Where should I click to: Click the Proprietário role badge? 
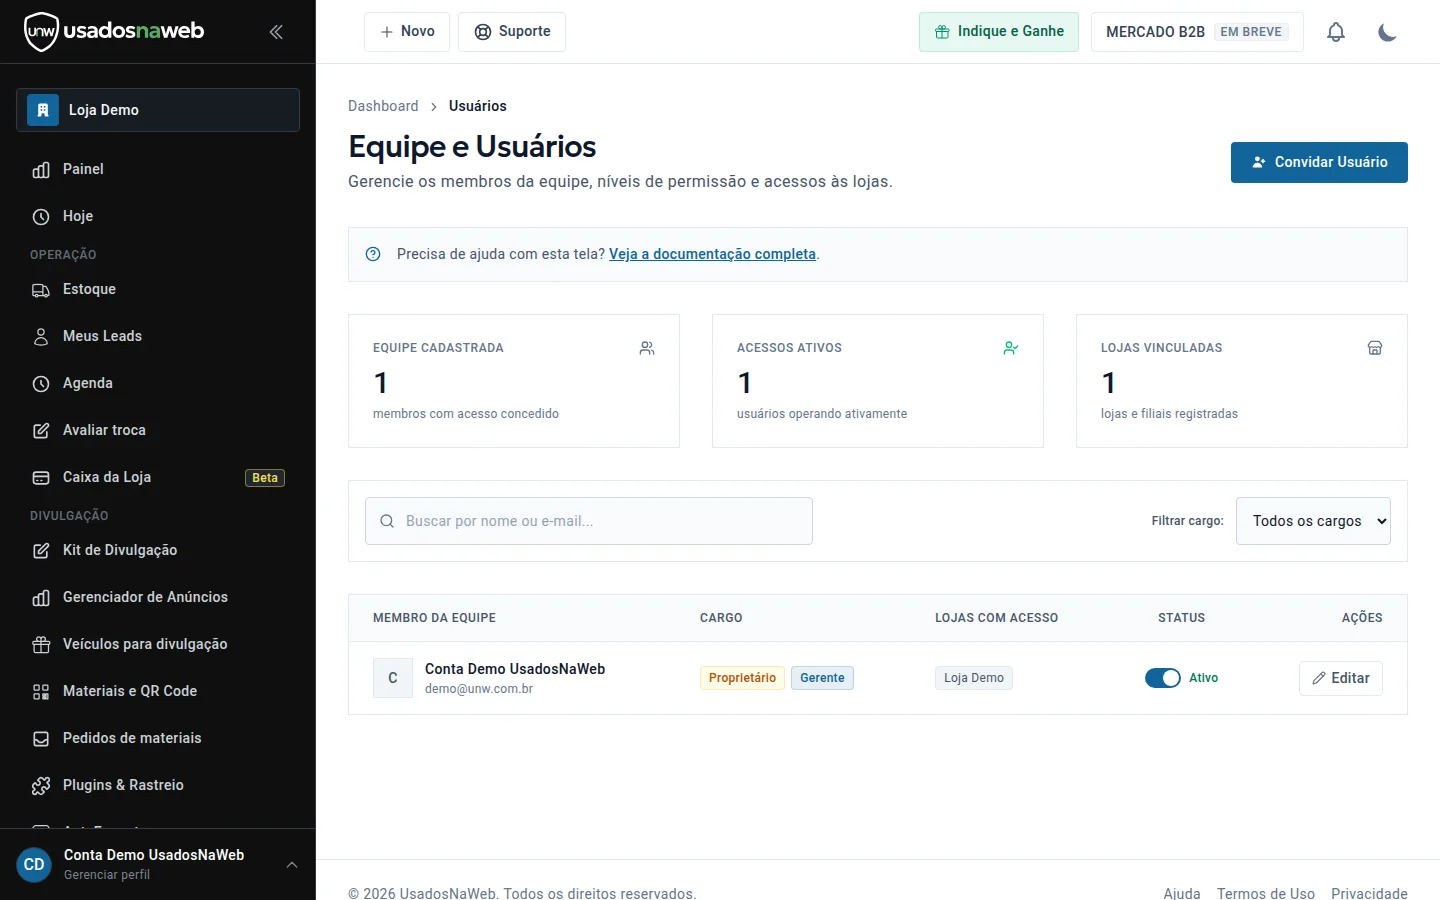point(742,678)
